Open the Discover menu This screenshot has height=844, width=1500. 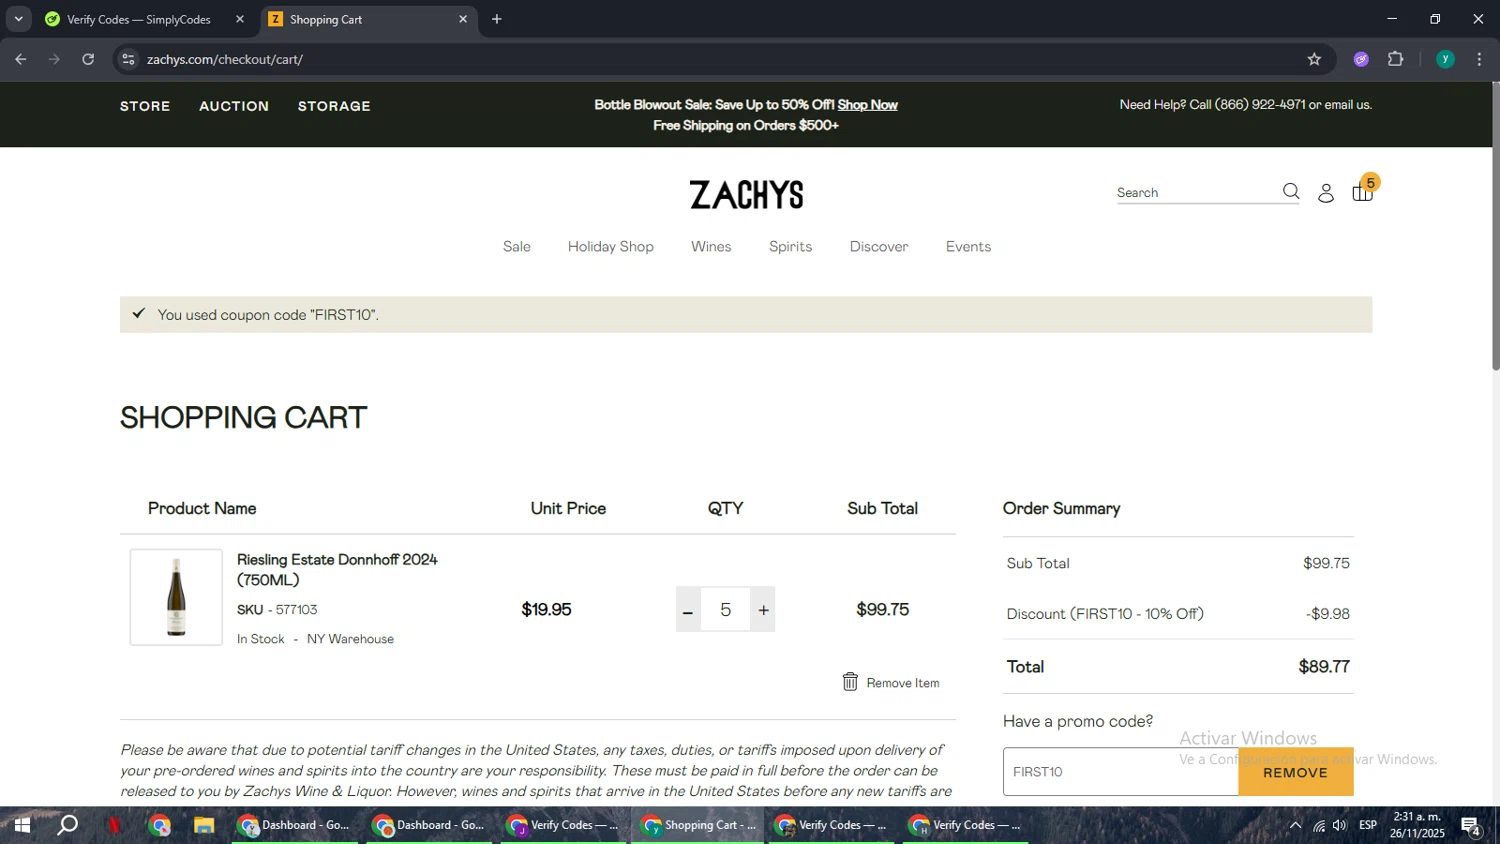pos(879,247)
